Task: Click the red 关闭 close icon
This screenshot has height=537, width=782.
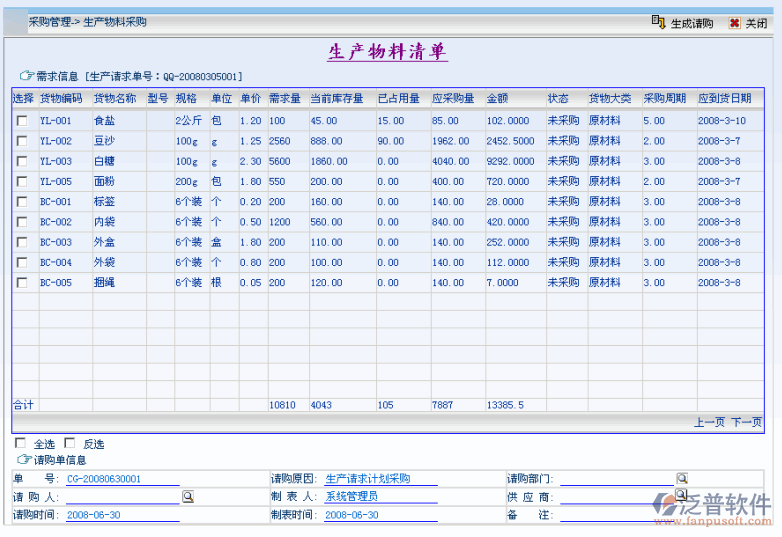Action: (734, 23)
